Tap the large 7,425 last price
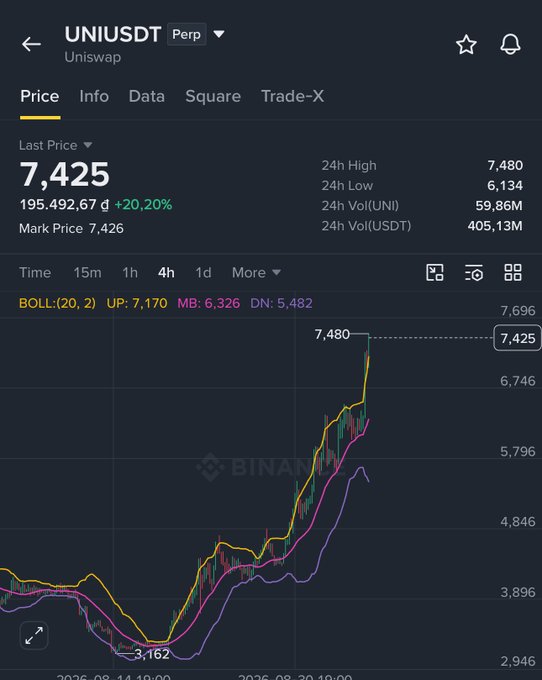The image size is (542, 680). [x=65, y=174]
